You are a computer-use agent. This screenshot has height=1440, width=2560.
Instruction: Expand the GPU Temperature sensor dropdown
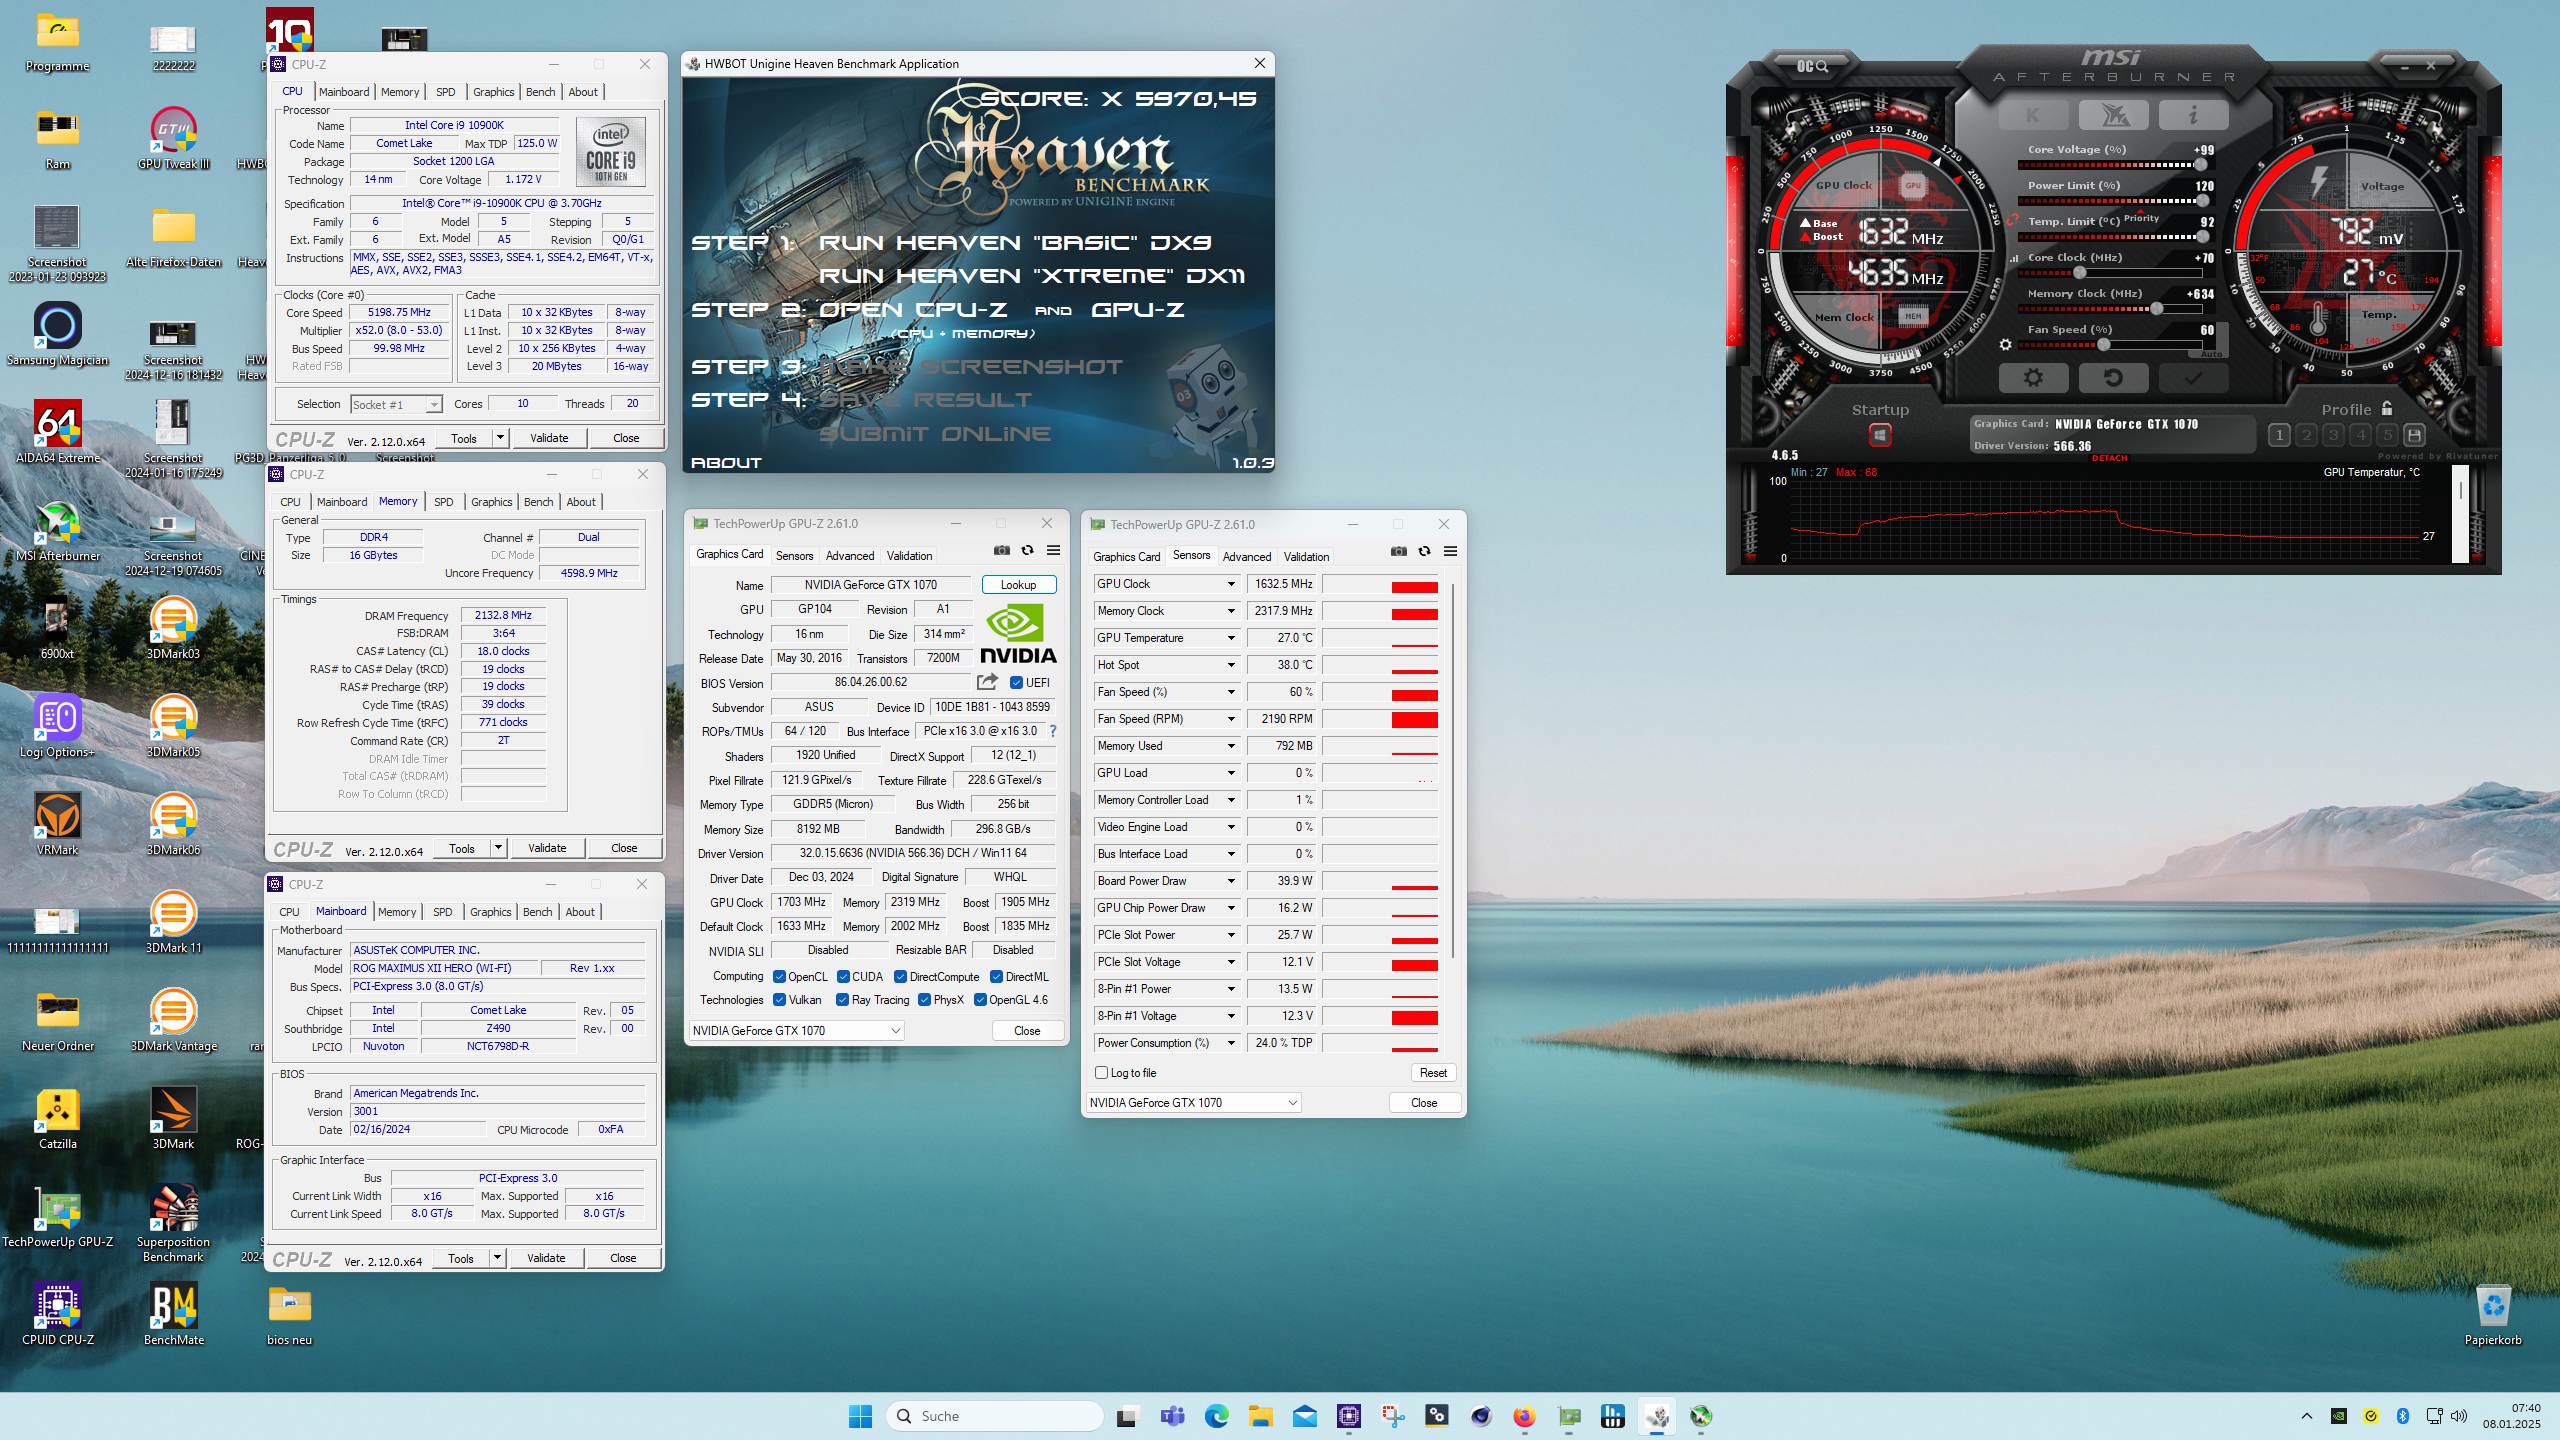1231,638
